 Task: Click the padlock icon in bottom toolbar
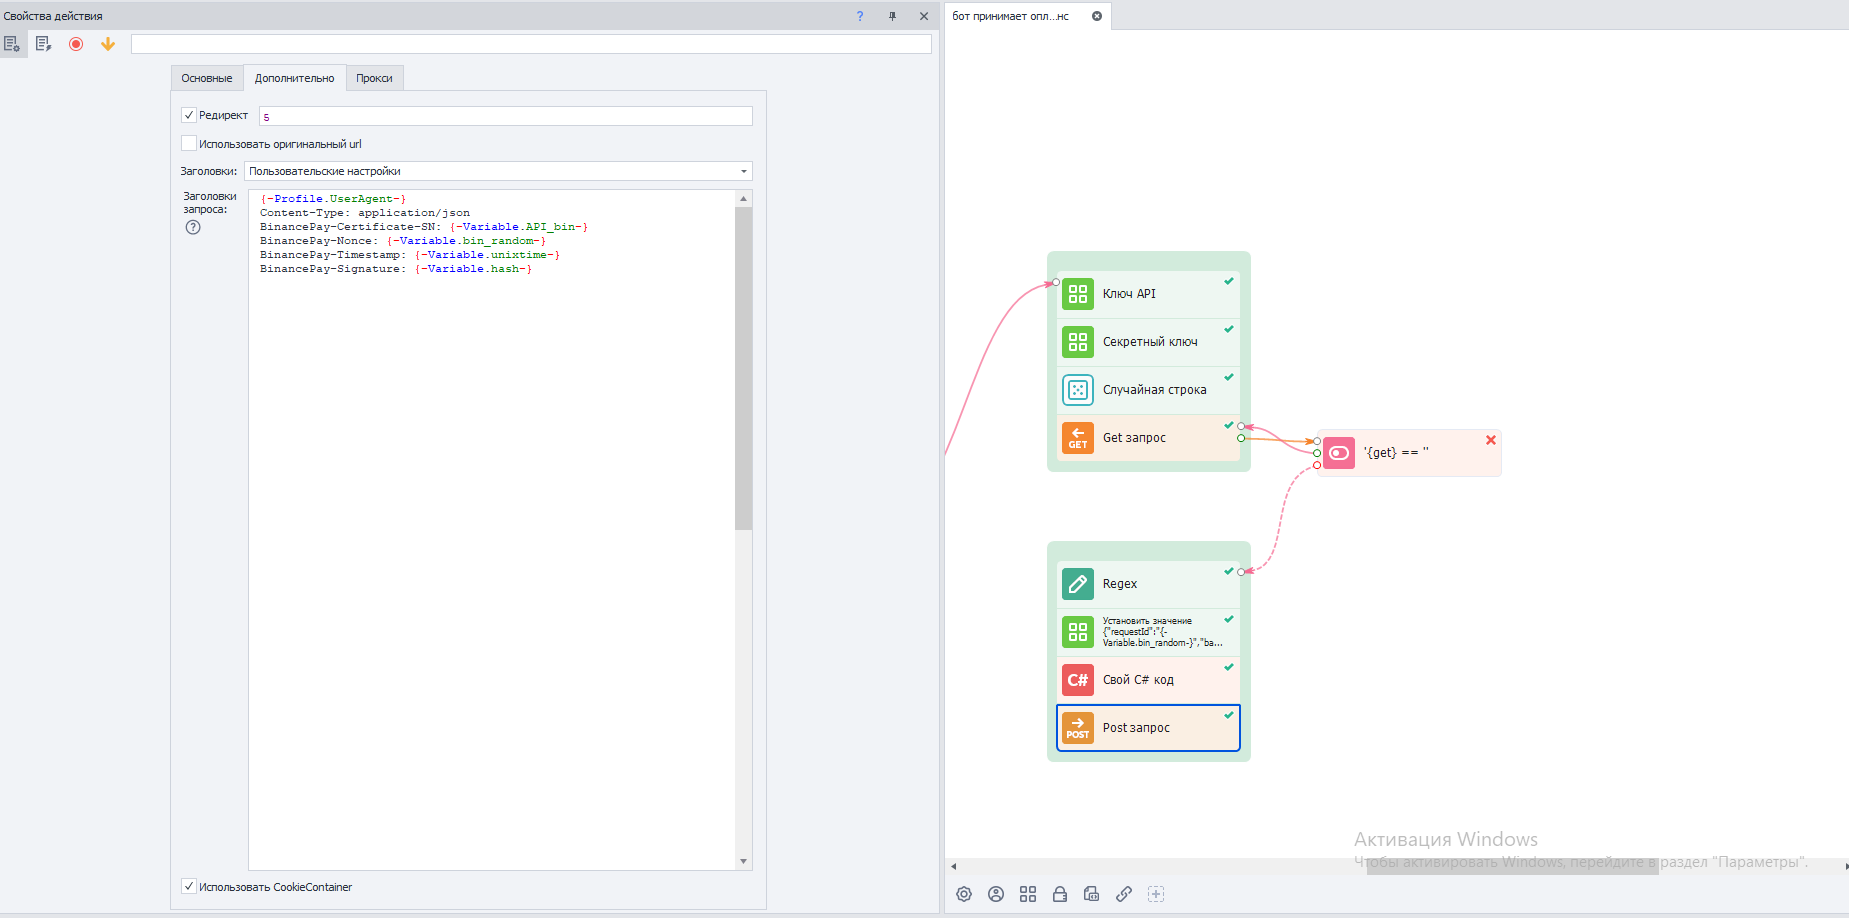point(1060,894)
